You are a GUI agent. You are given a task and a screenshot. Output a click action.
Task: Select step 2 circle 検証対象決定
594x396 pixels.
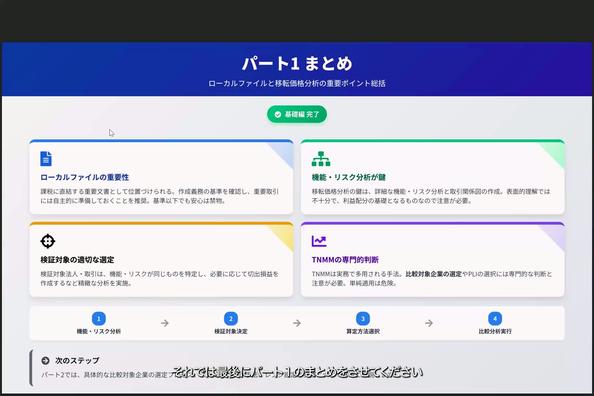231,319
